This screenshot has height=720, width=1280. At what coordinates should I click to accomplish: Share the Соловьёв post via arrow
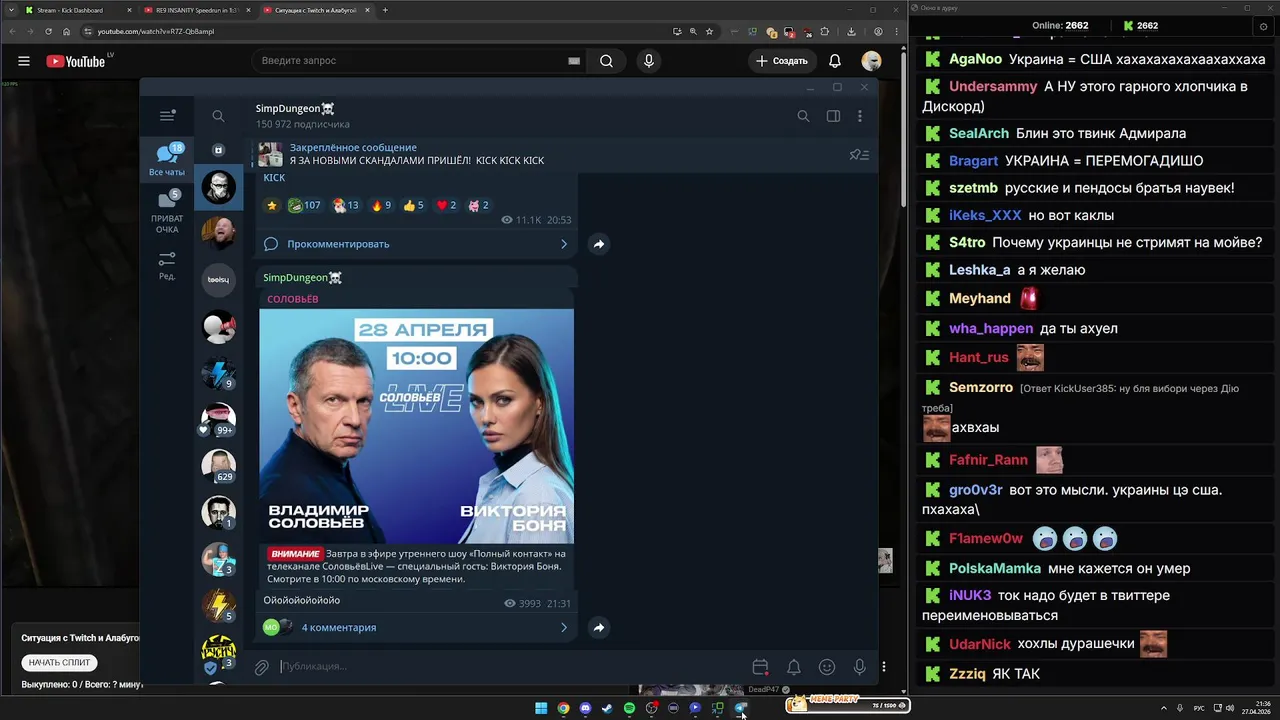click(x=598, y=628)
